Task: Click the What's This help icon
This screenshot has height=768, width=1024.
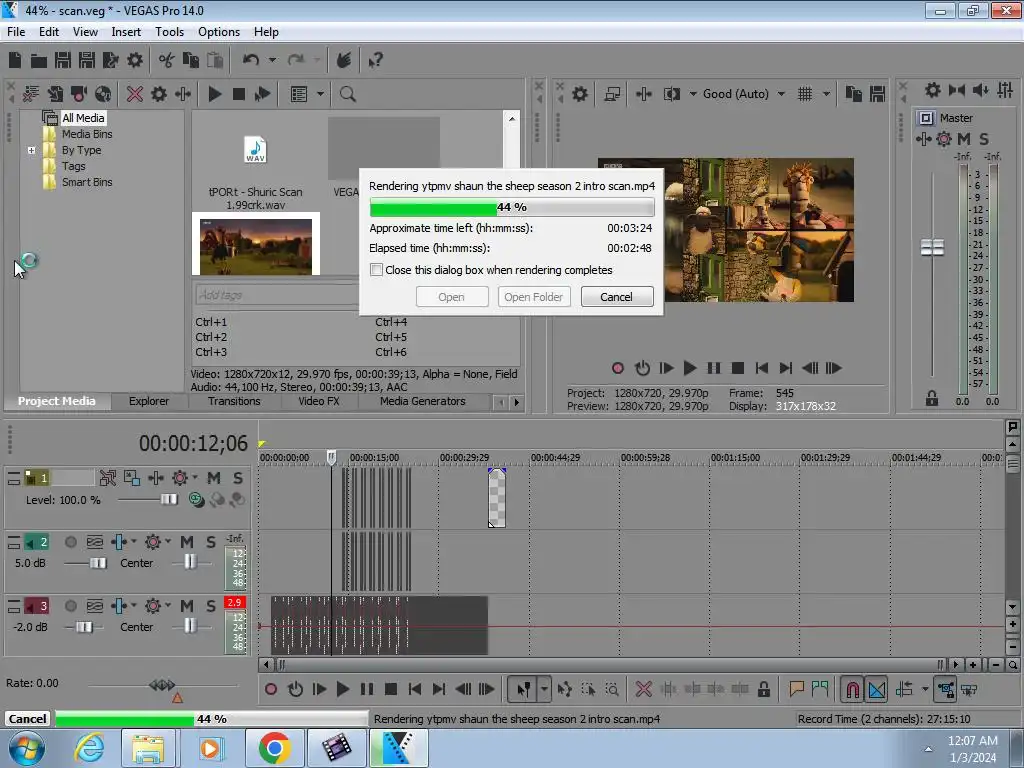Action: [x=375, y=61]
